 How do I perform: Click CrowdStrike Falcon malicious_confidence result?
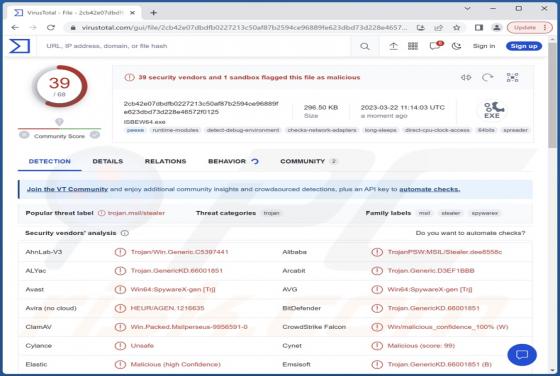[x=448, y=327]
